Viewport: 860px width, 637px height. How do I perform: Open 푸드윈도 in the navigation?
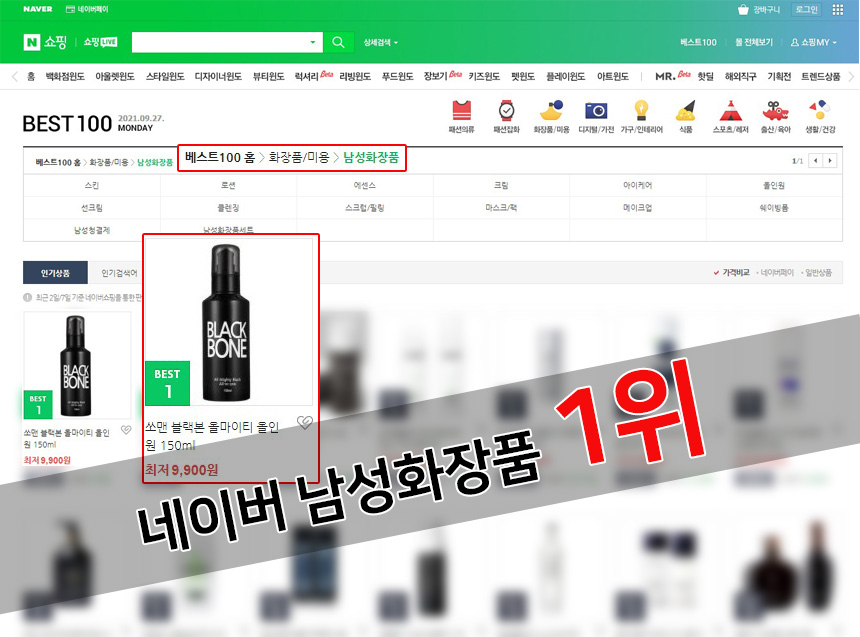[x=398, y=77]
